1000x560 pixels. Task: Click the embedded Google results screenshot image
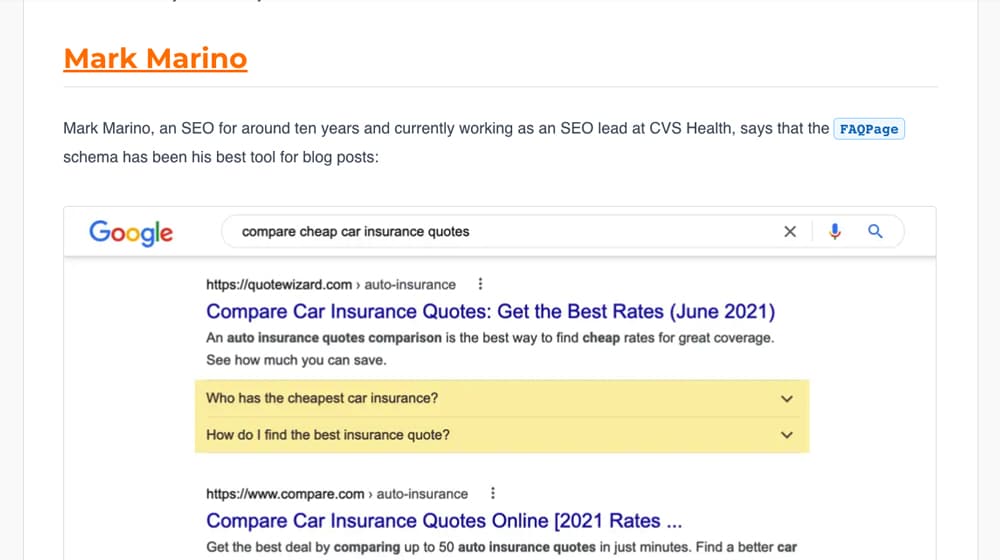click(x=500, y=383)
